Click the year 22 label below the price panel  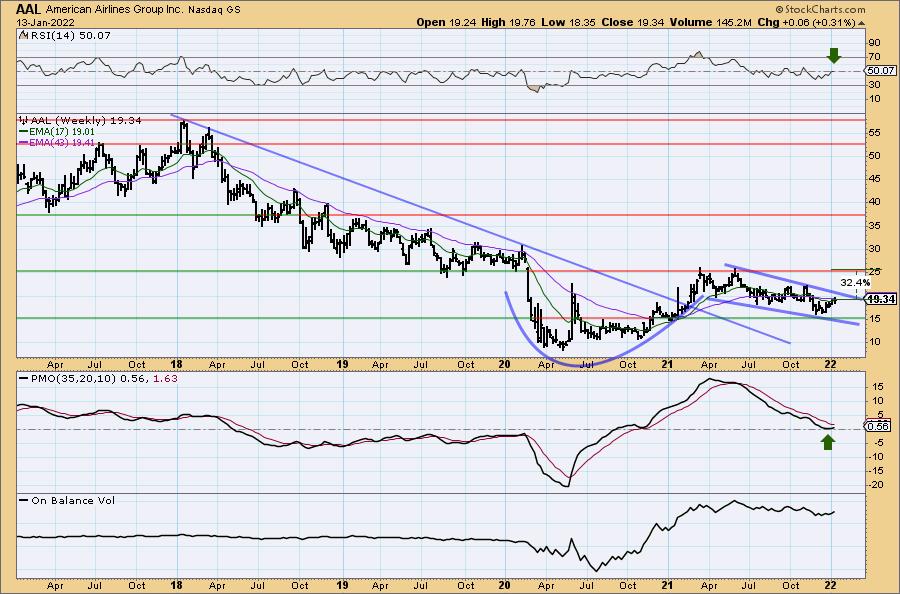click(830, 364)
